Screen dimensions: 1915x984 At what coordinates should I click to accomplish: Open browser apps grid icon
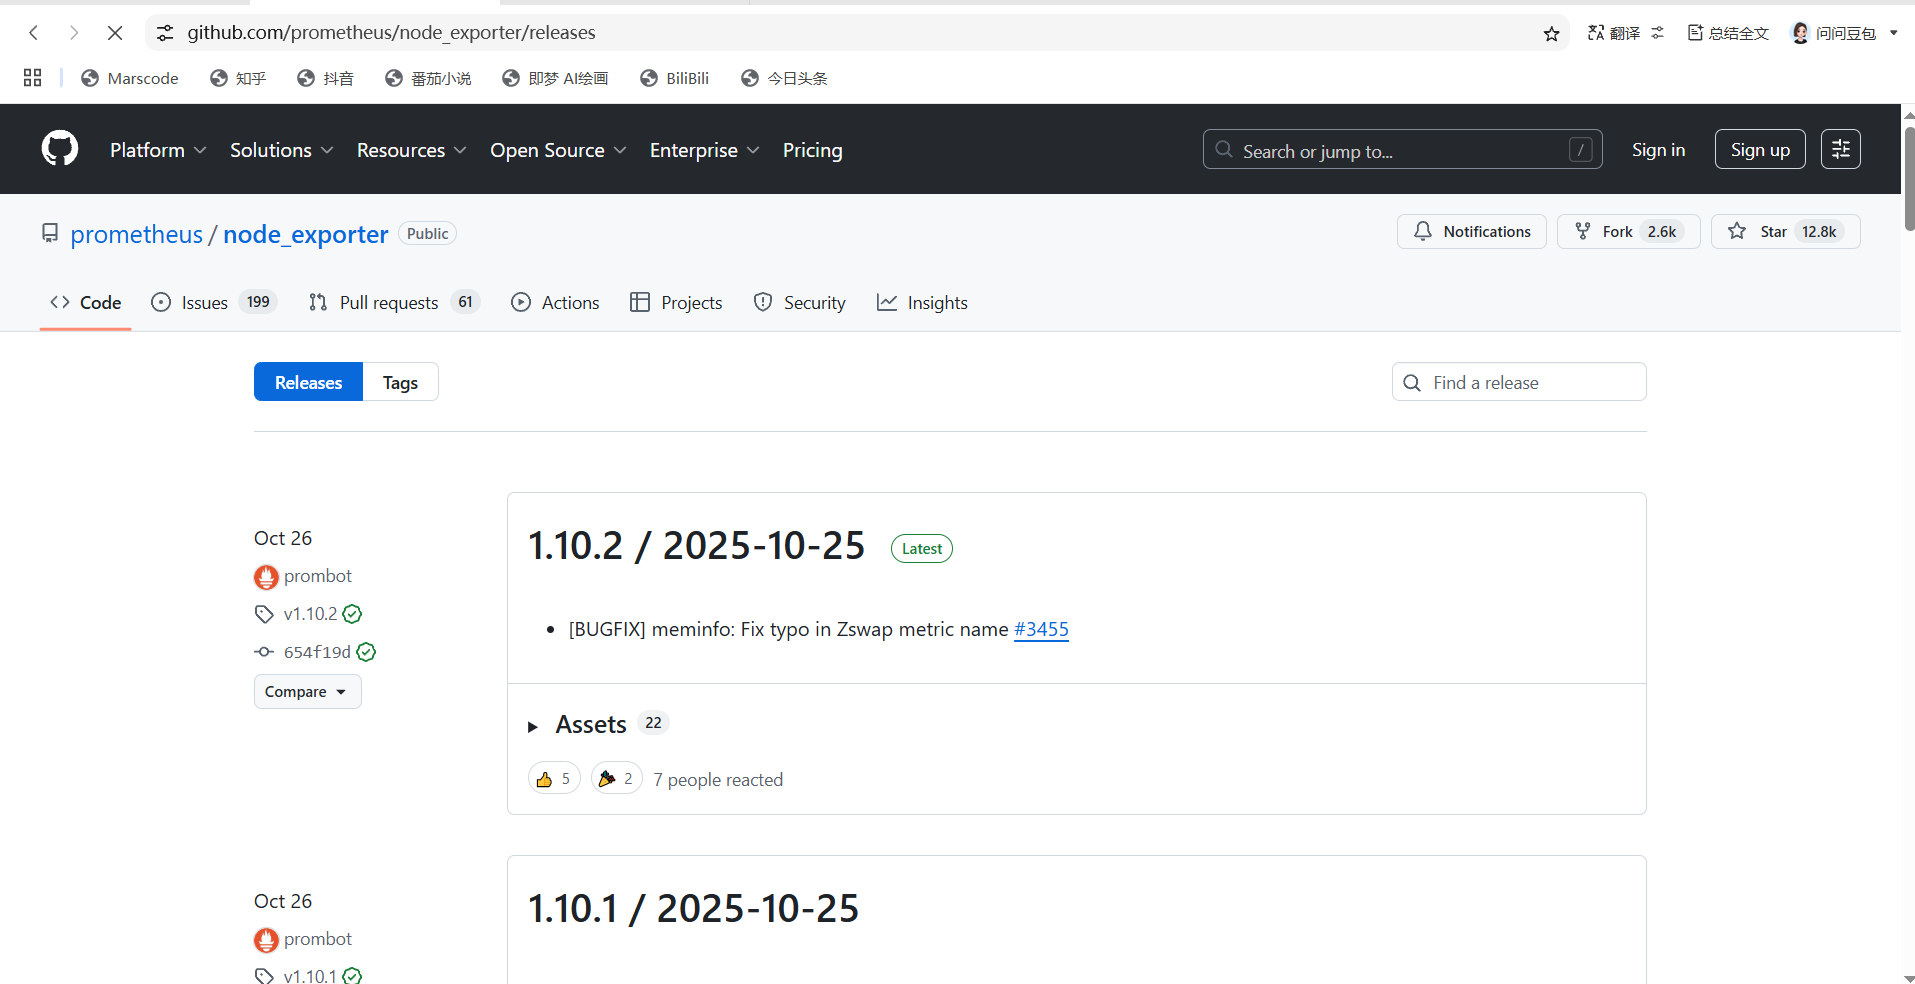32,78
